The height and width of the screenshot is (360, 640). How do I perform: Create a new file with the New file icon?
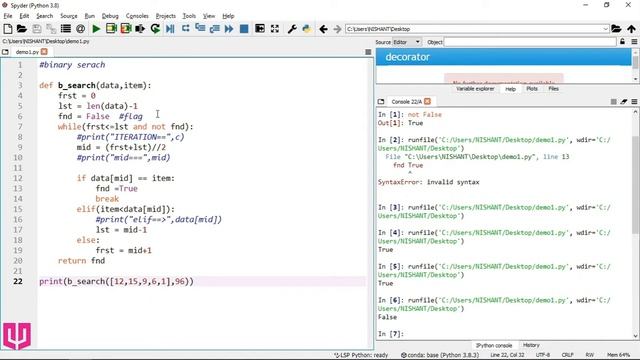point(7,29)
